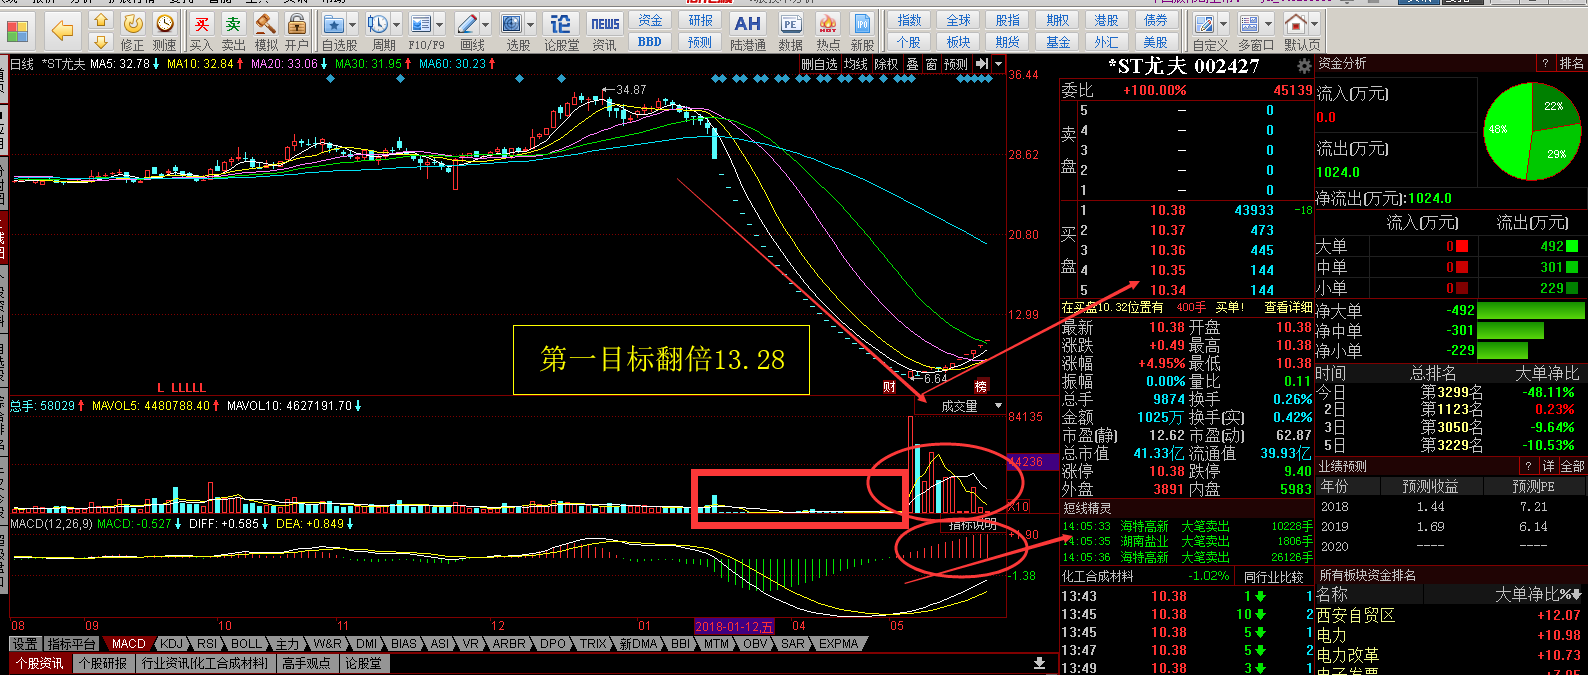Viewport: 1588px width, 675px height.
Task: Click the download arrow in news bar
Action: pos(1040,663)
